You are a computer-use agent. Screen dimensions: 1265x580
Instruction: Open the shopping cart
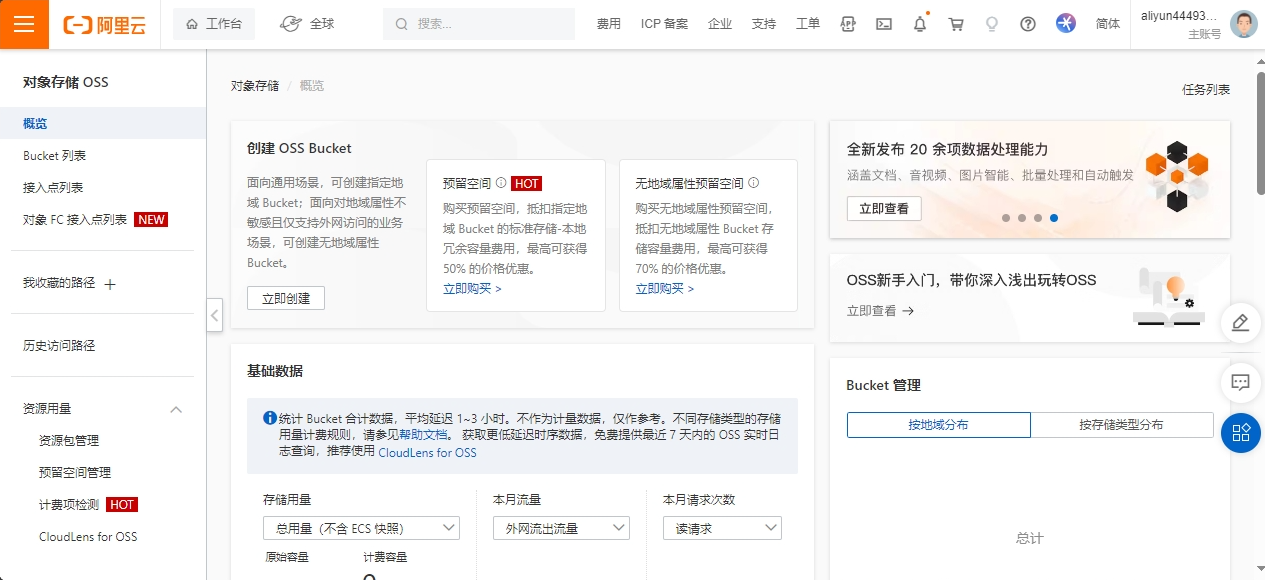point(956,24)
